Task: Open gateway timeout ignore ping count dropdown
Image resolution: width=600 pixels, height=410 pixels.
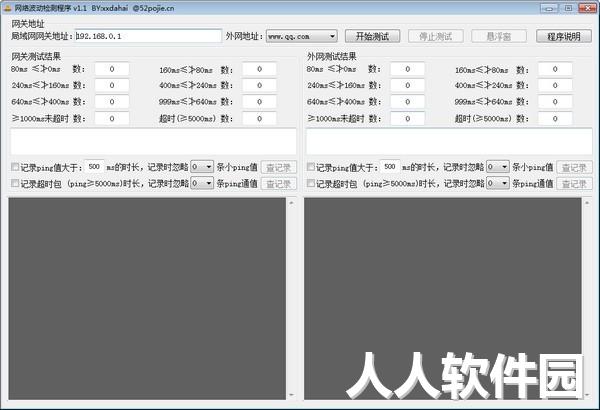Action: tap(202, 183)
